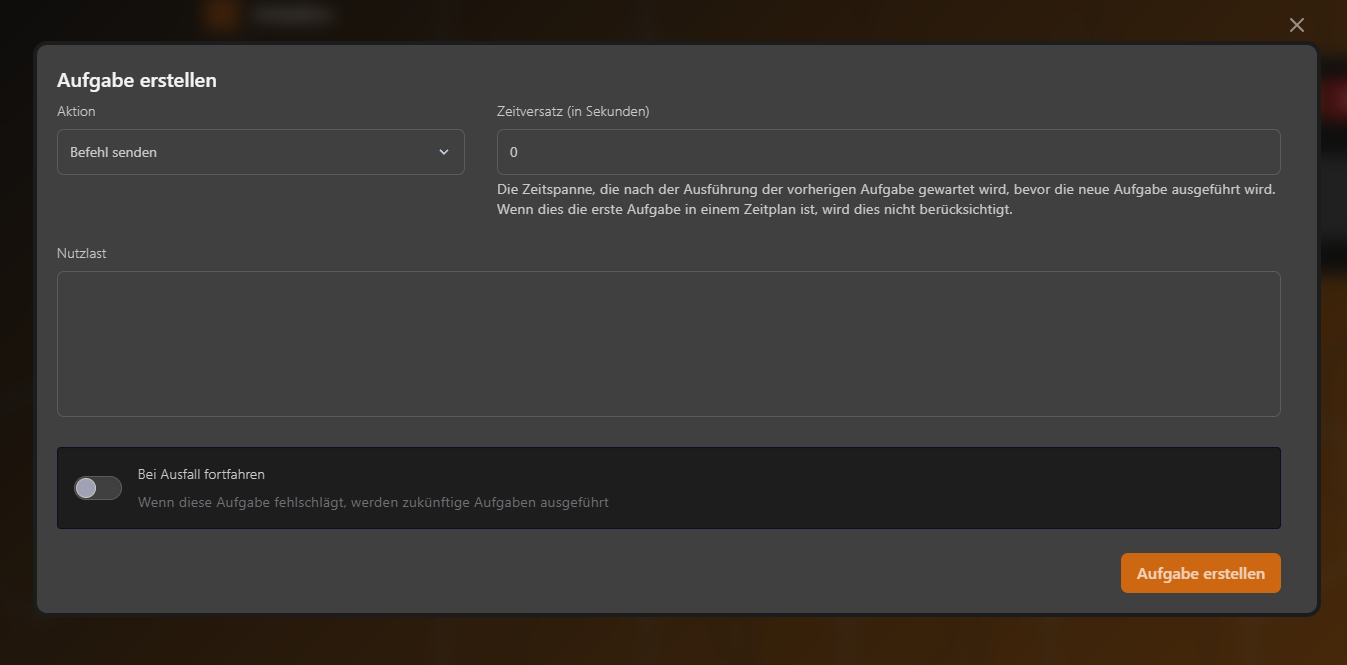Click the Zeitversatz (in Sekunden) label

click(x=573, y=111)
